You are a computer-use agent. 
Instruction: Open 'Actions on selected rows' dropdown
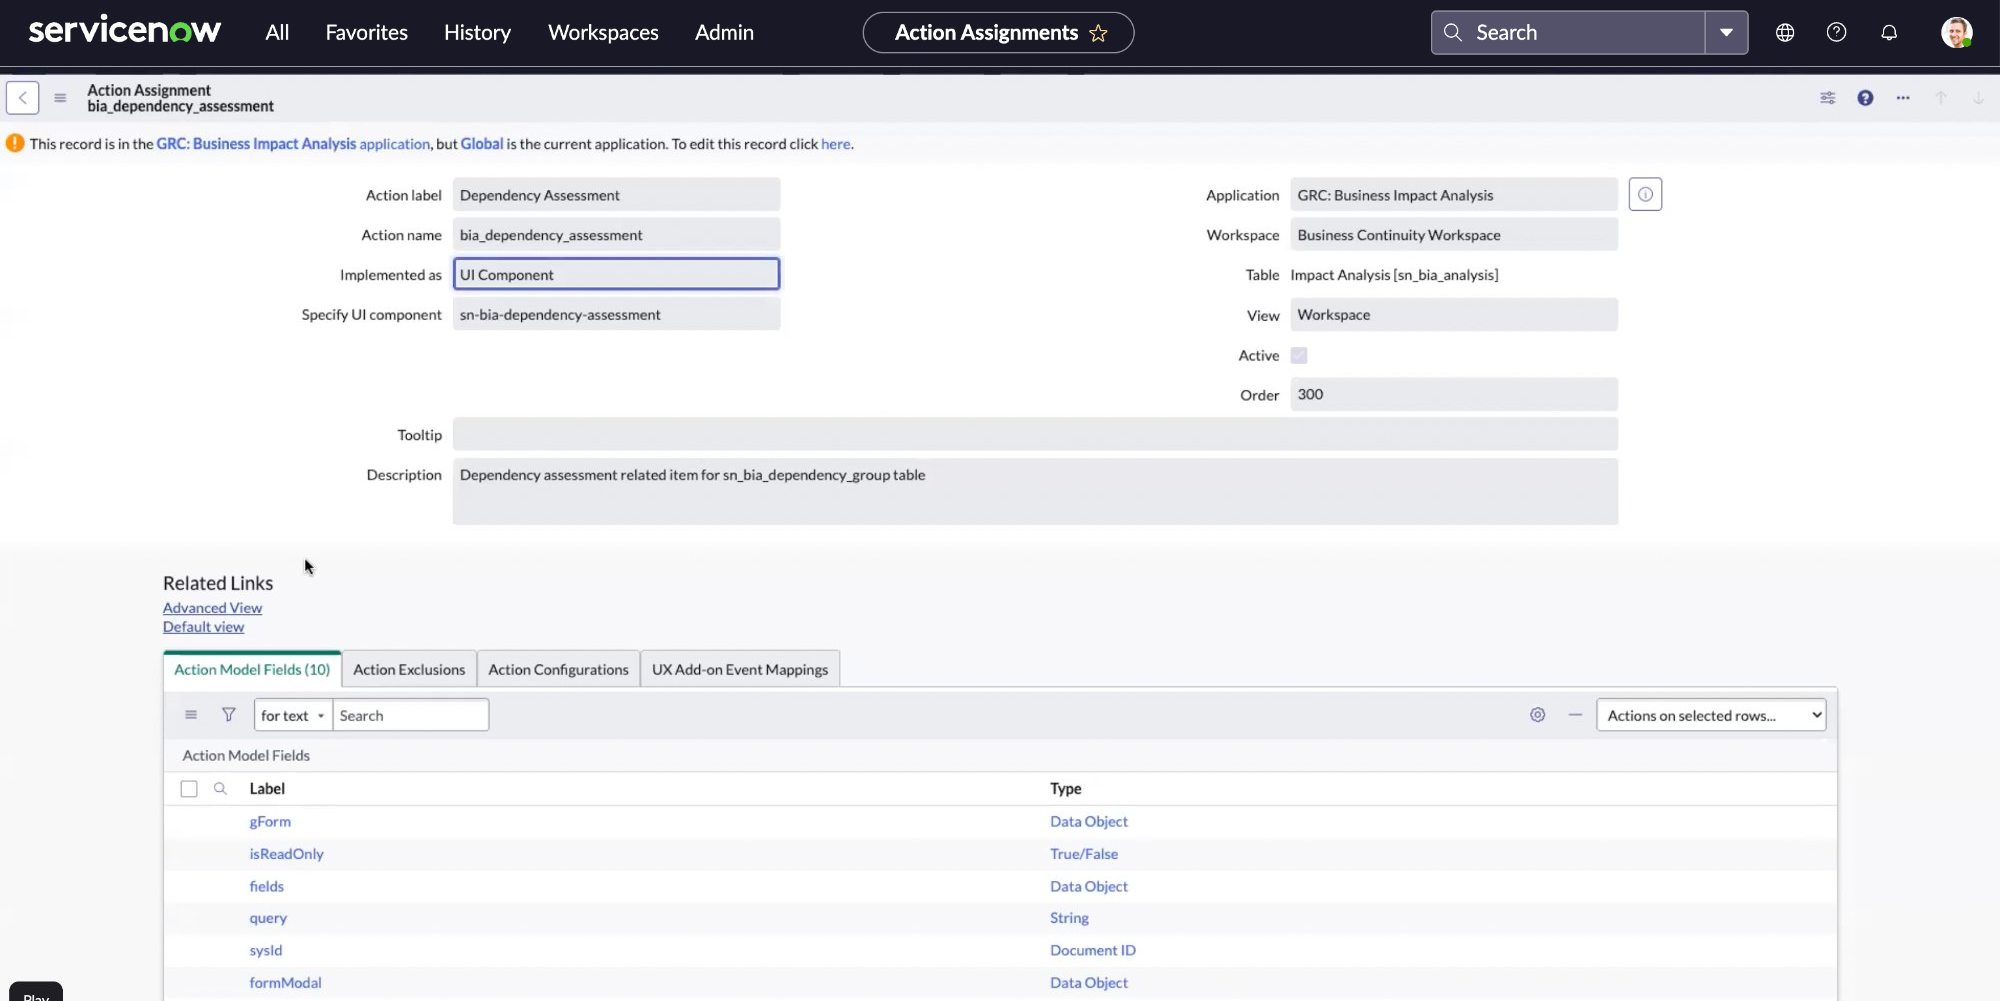pyautogui.click(x=1711, y=715)
